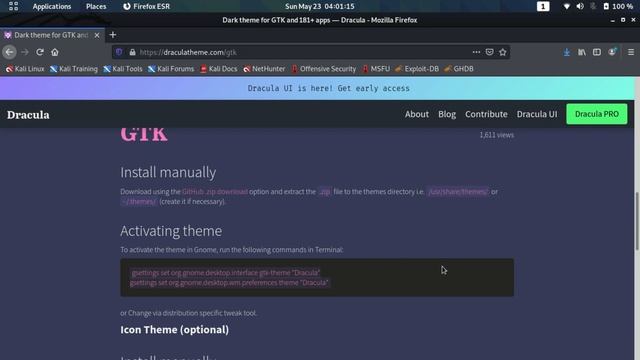
Task: Open the About page
Action: 417,114
